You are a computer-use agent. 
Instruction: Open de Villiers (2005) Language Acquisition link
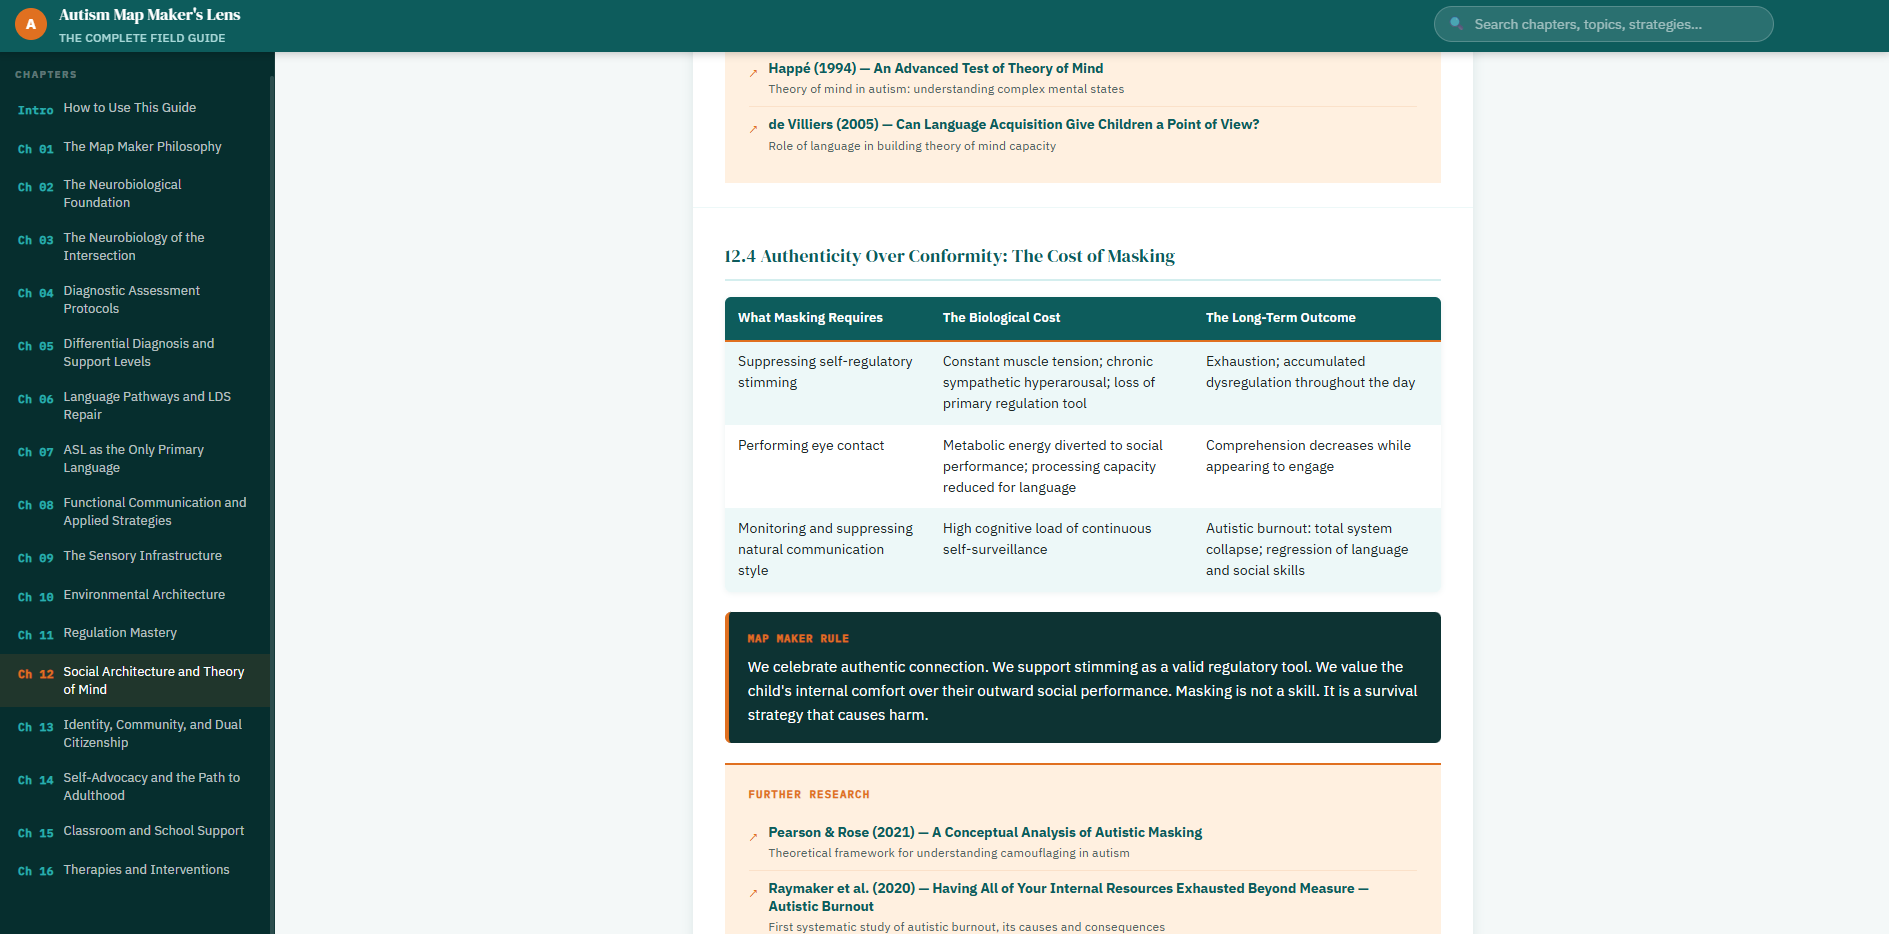[x=1013, y=124]
